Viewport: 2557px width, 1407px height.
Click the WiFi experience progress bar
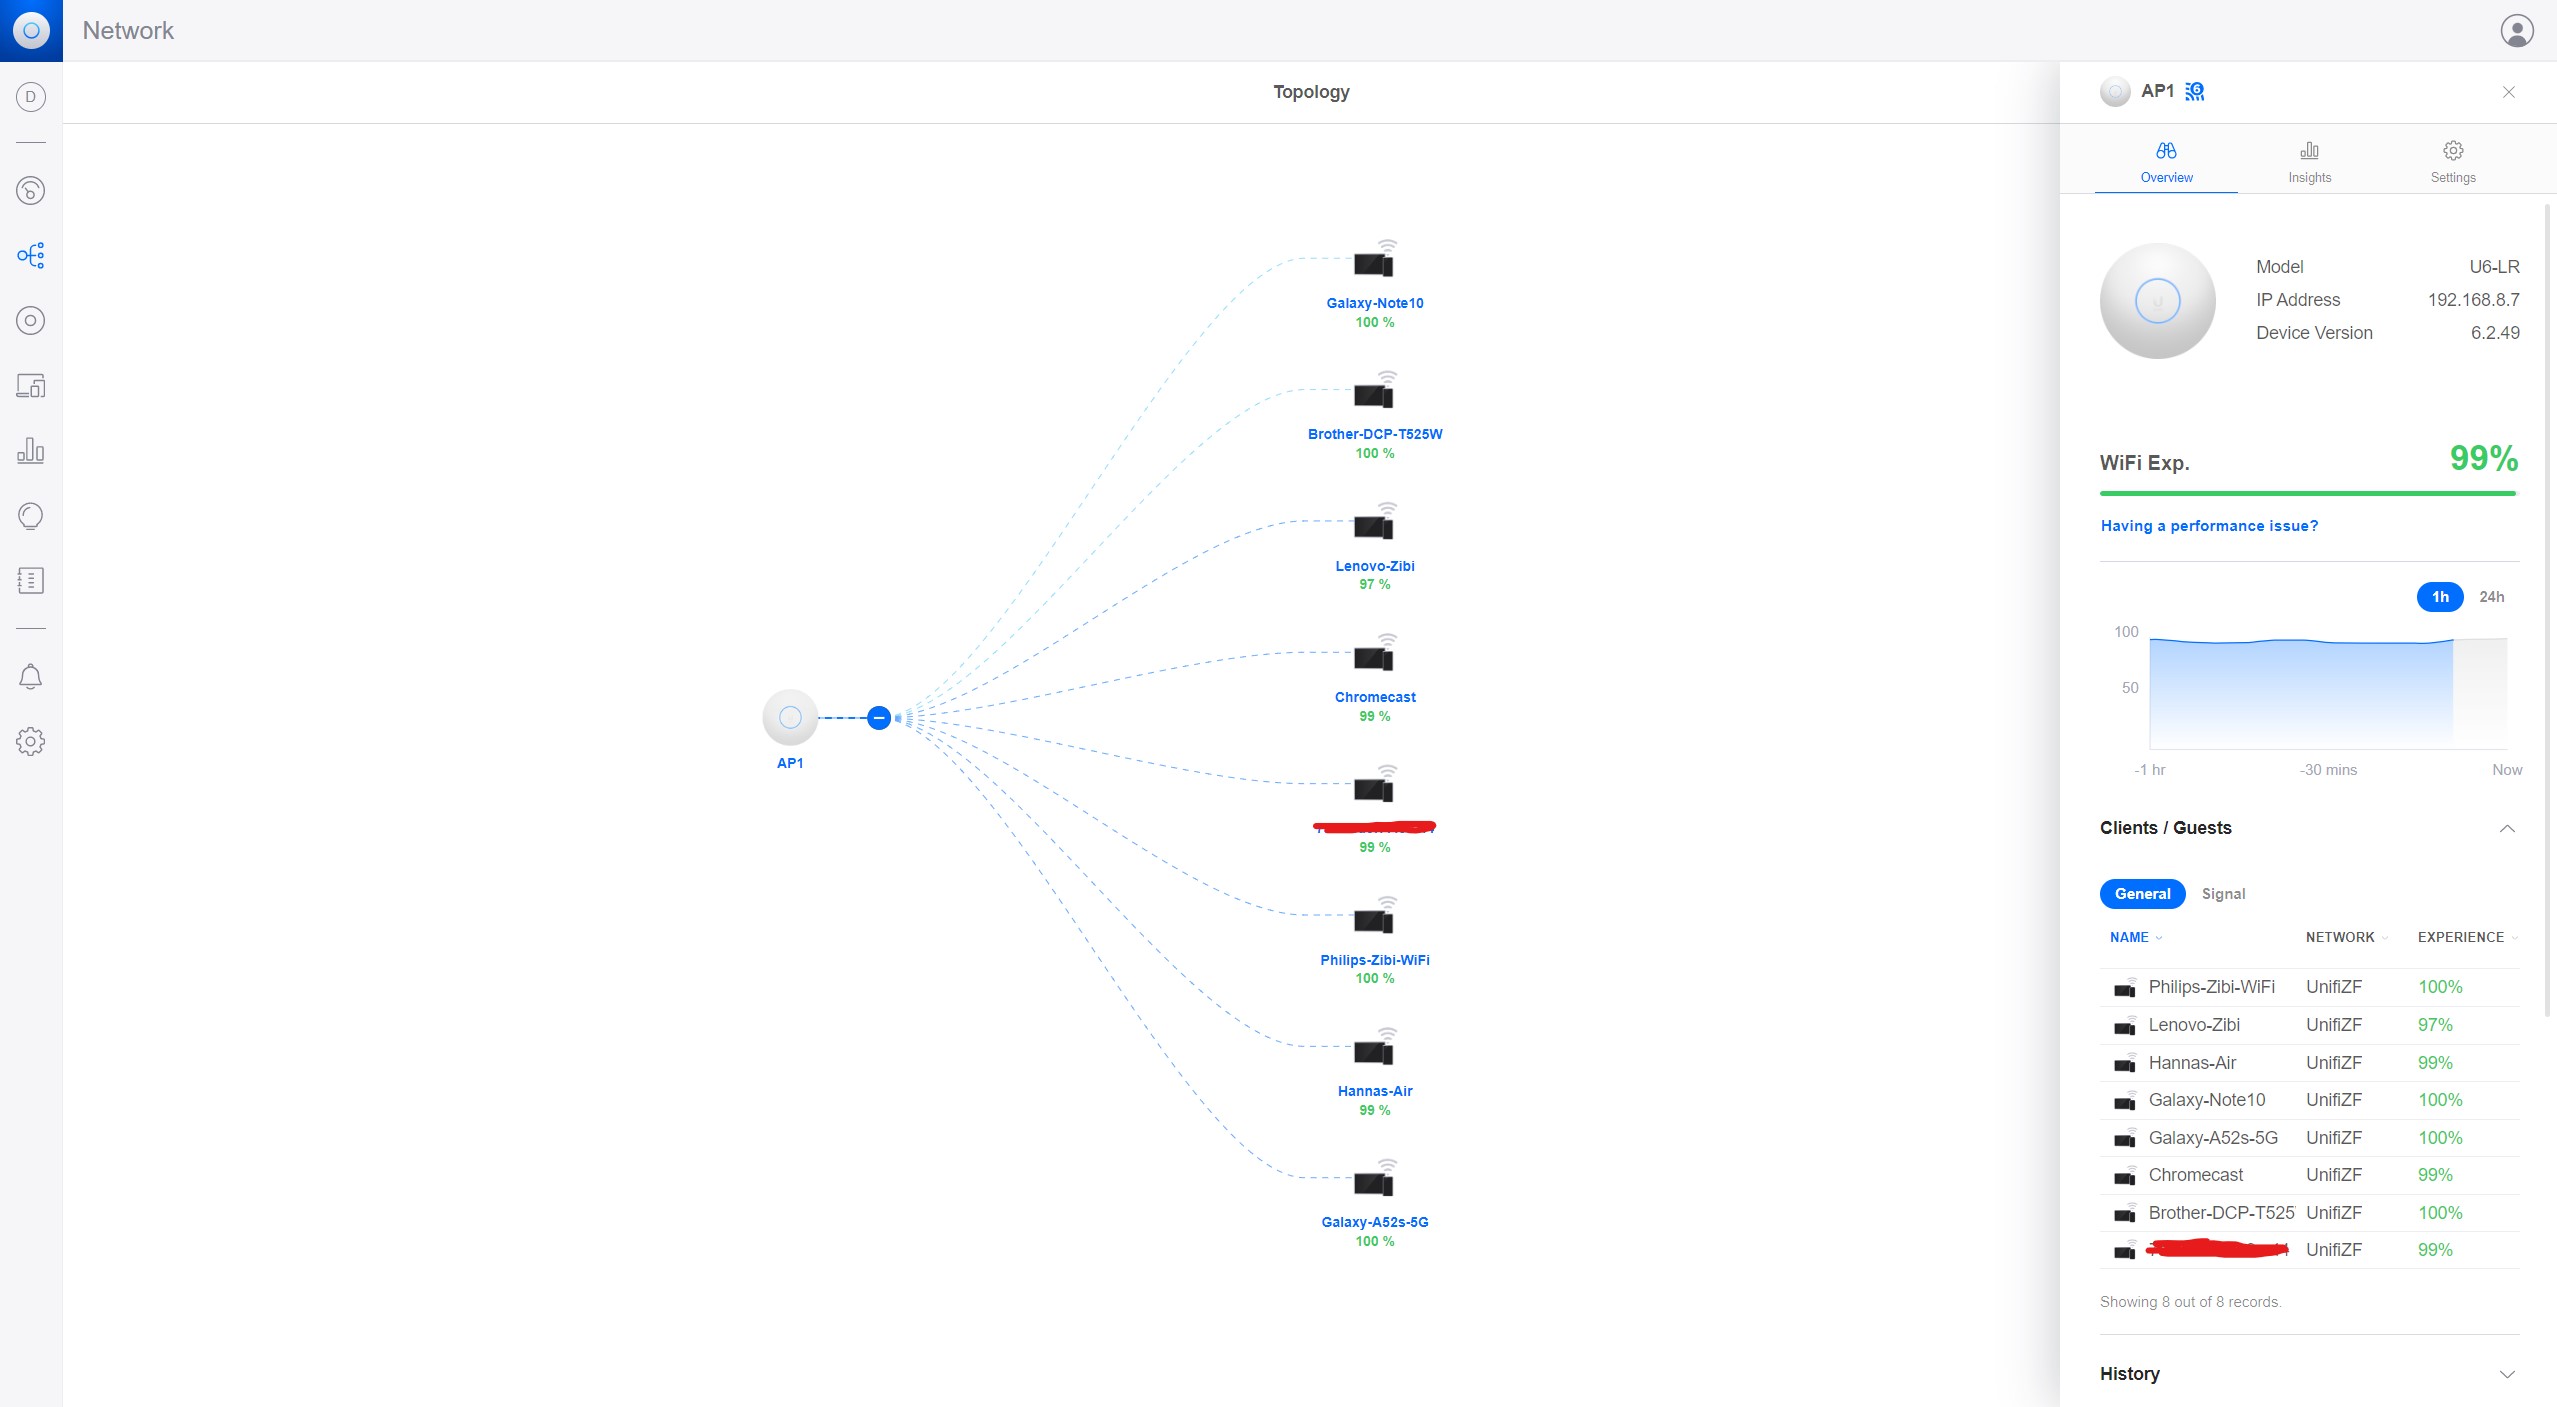coord(2307,493)
